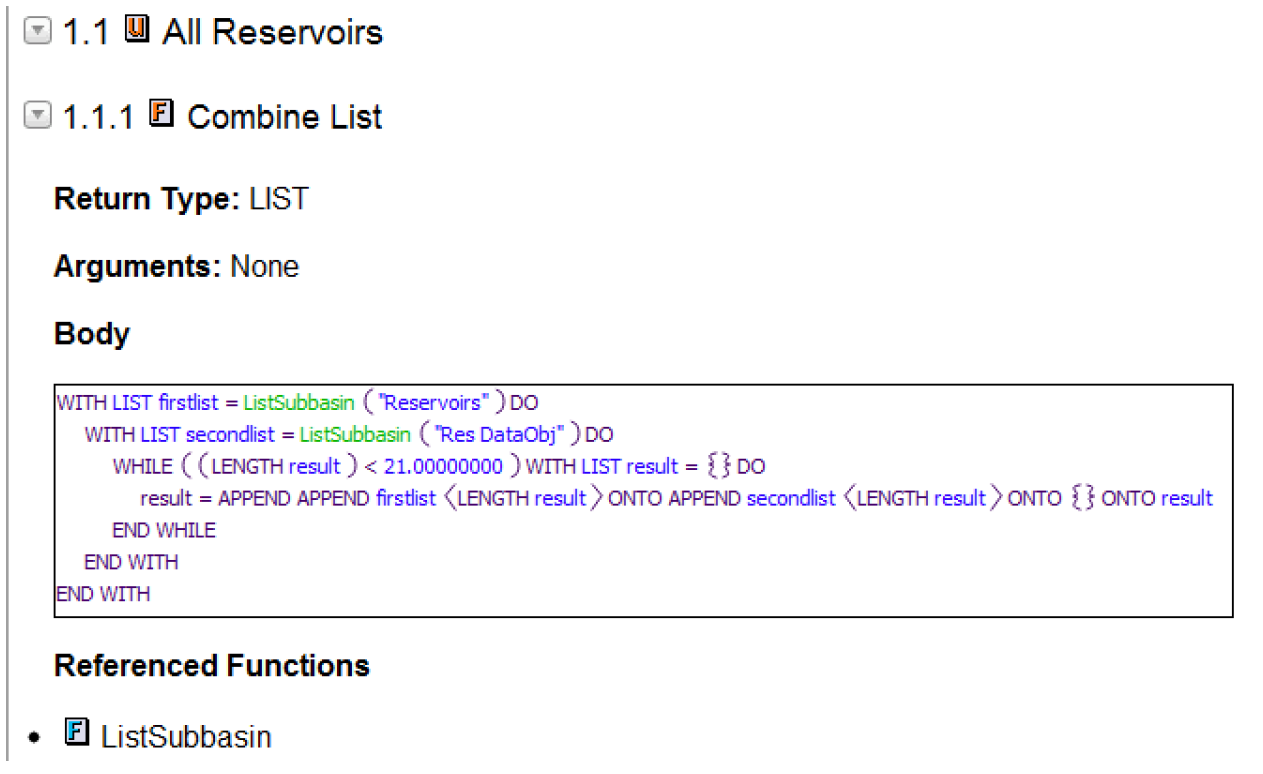The width and height of the screenshot is (1263, 774).
Task: Click the "Reservoirs" string argument
Action: pyautogui.click(x=437, y=403)
